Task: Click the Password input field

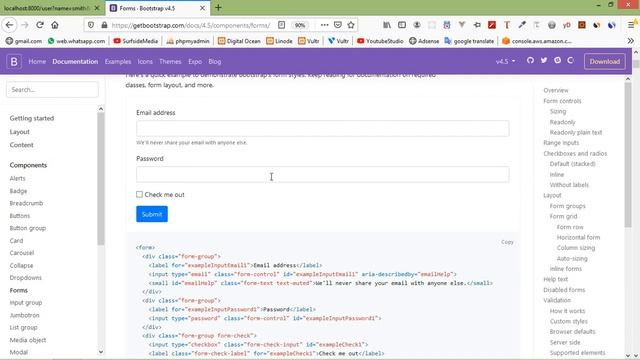Action: [322, 174]
